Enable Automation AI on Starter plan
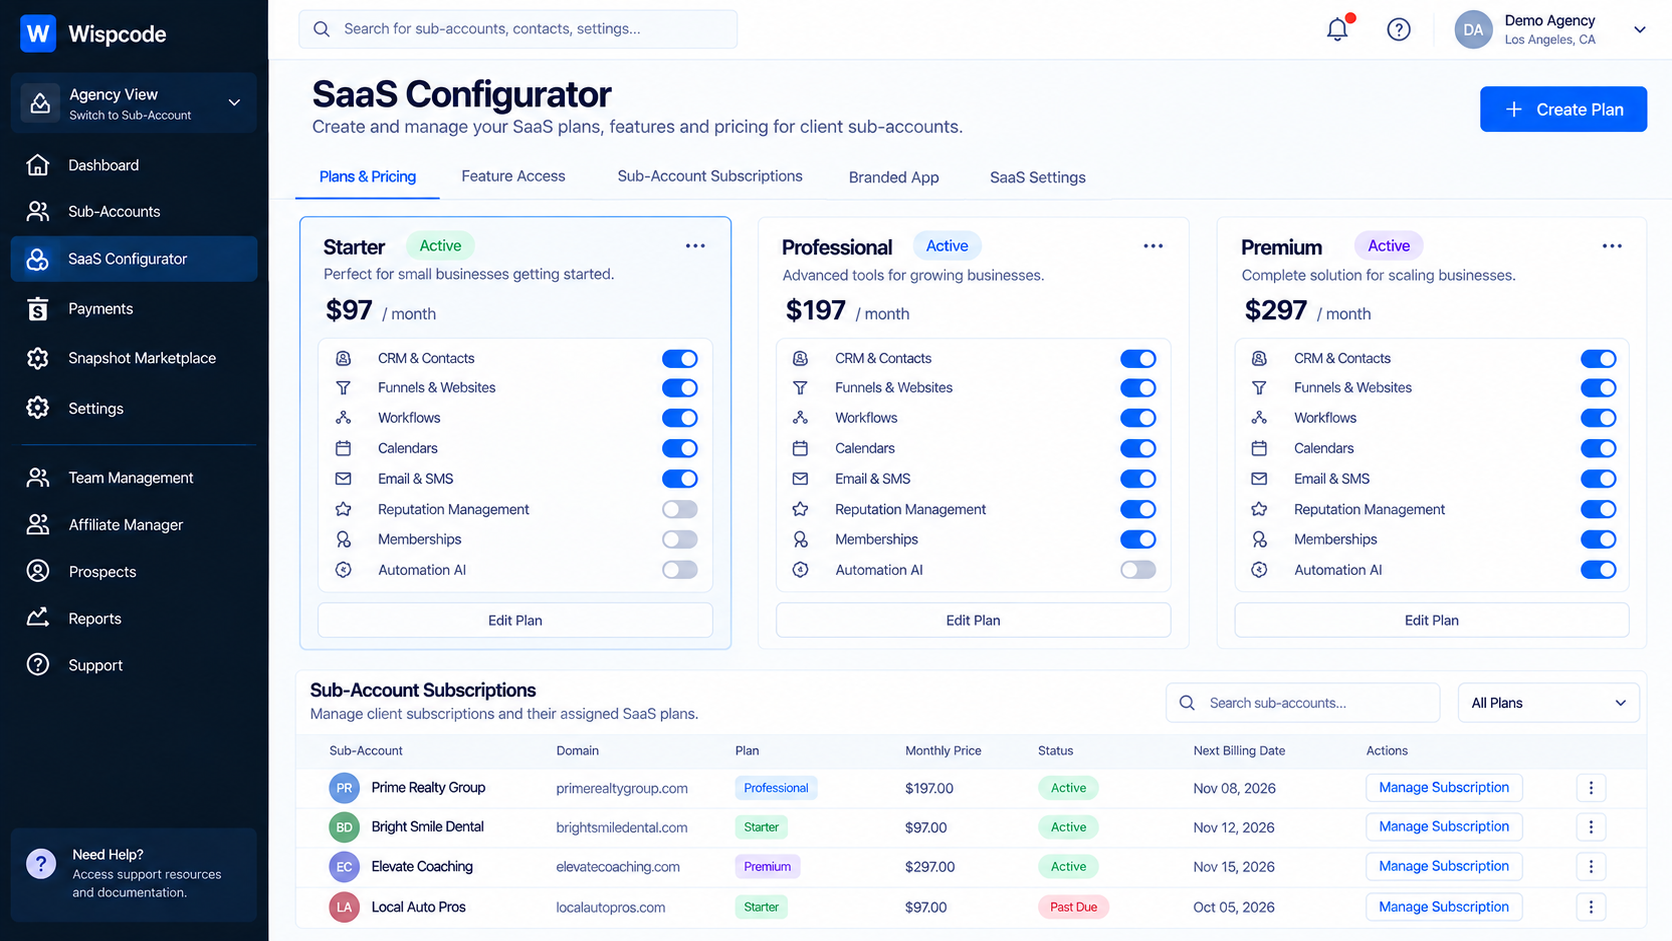The height and width of the screenshot is (941, 1672). click(x=680, y=570)
